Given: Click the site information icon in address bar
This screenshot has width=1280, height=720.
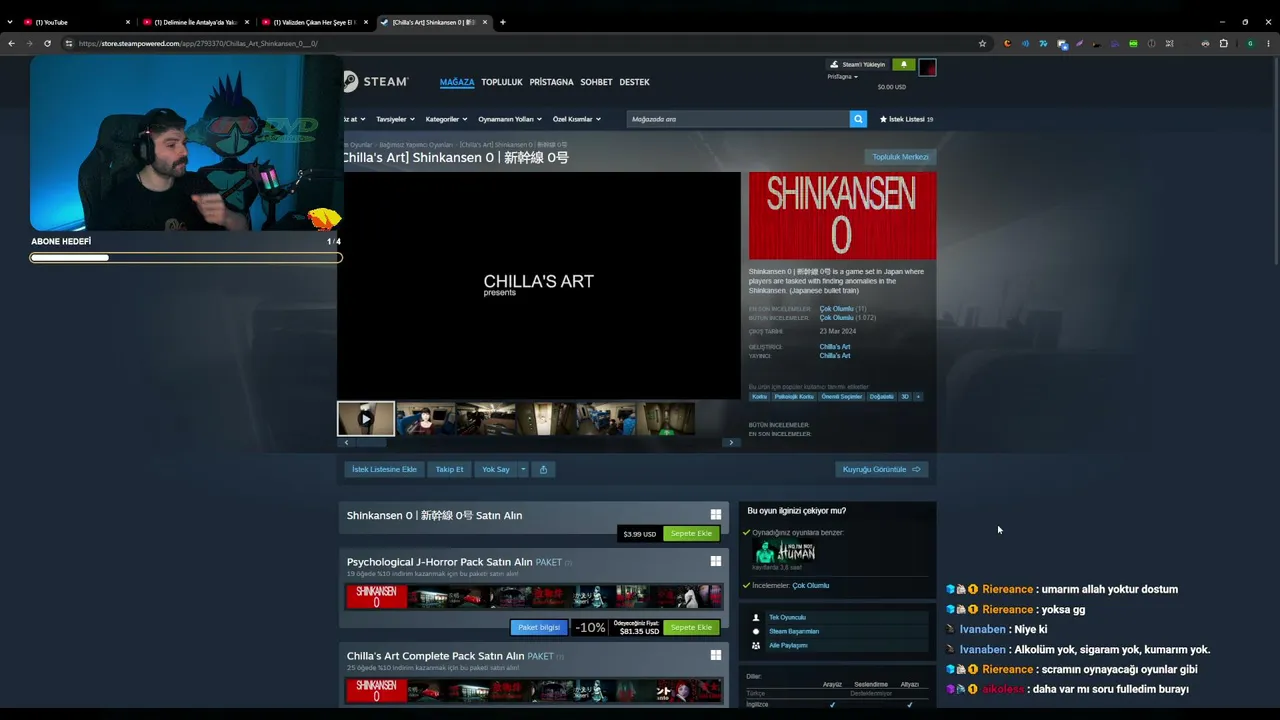Looking at the screenshot, I should click(69, 43).
